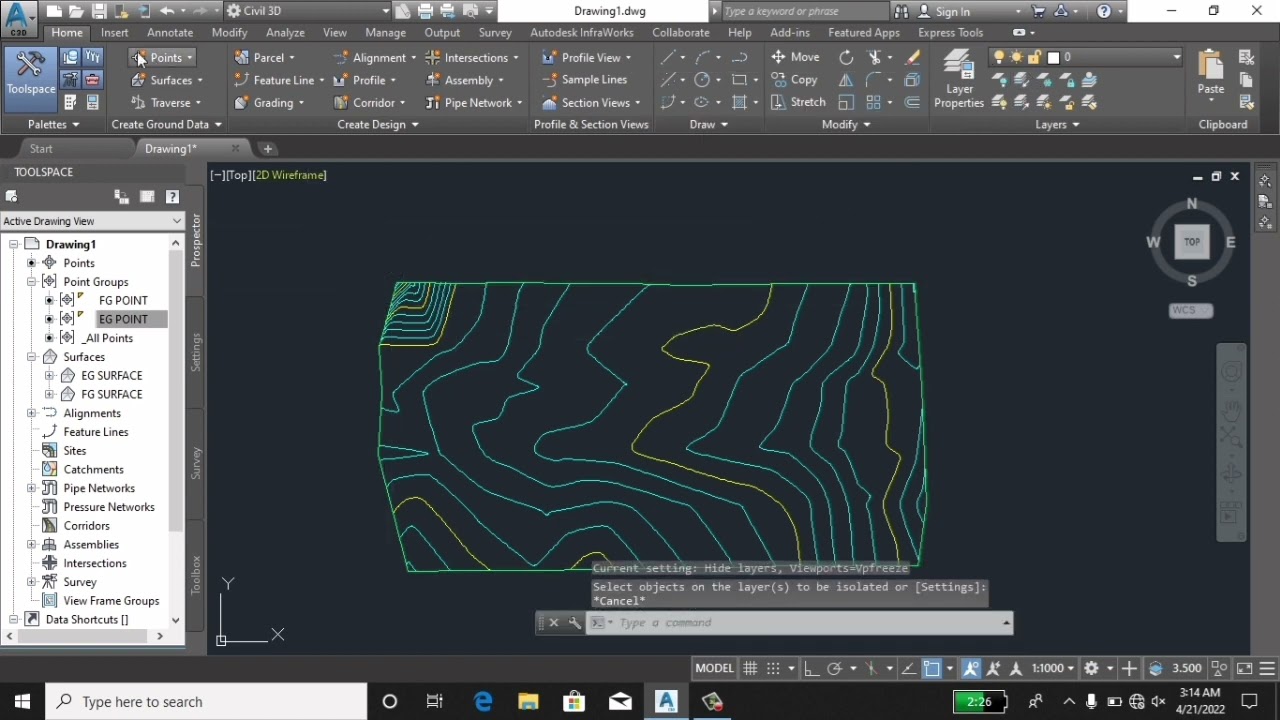Toggle Clean Screen icon in status bar

1245,668
